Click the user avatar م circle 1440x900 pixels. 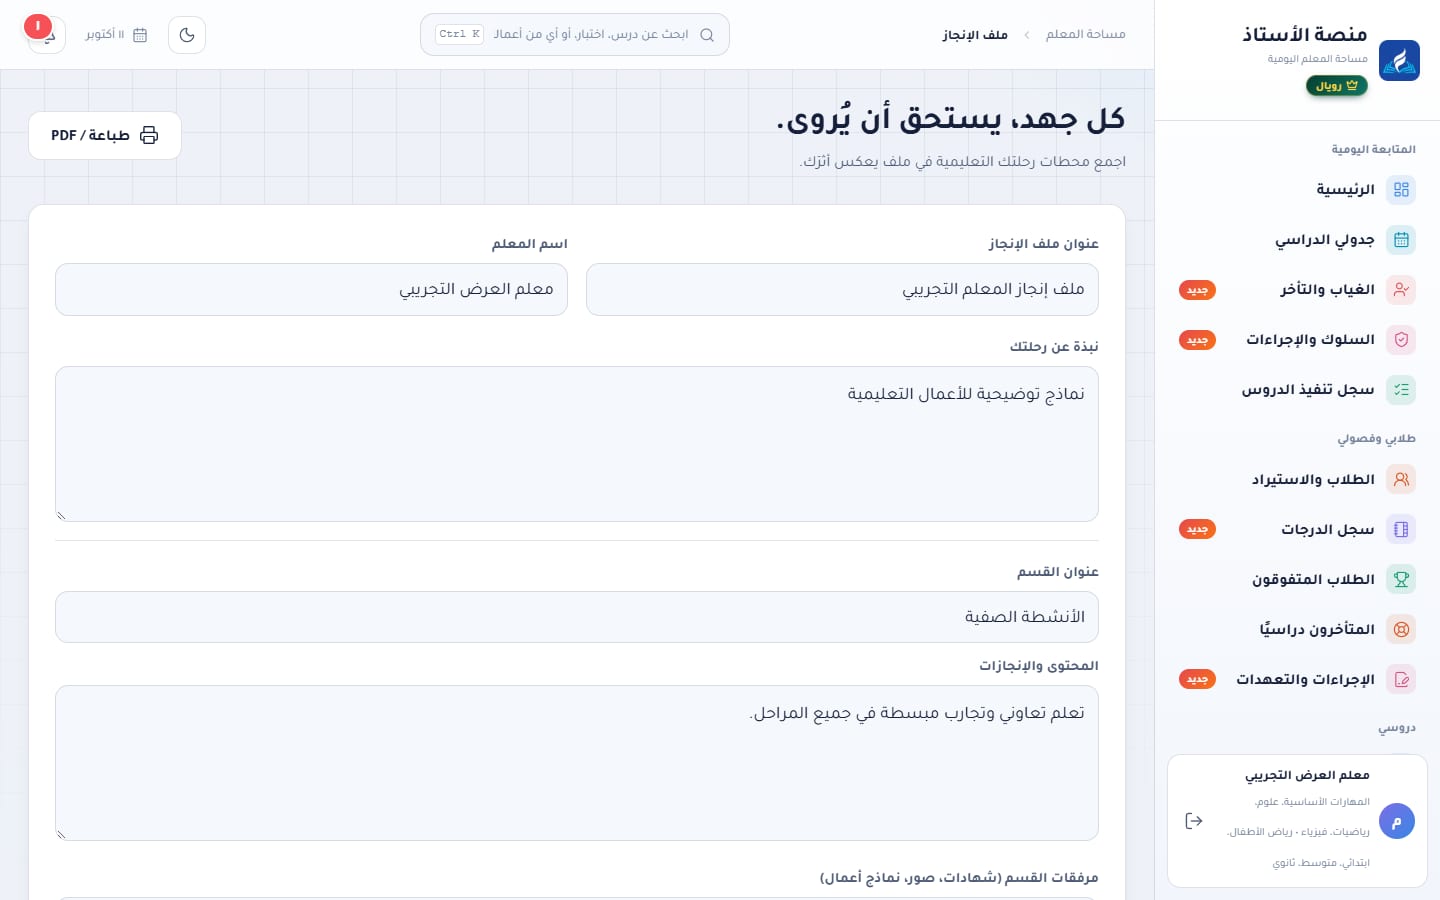pos(1396,821)
